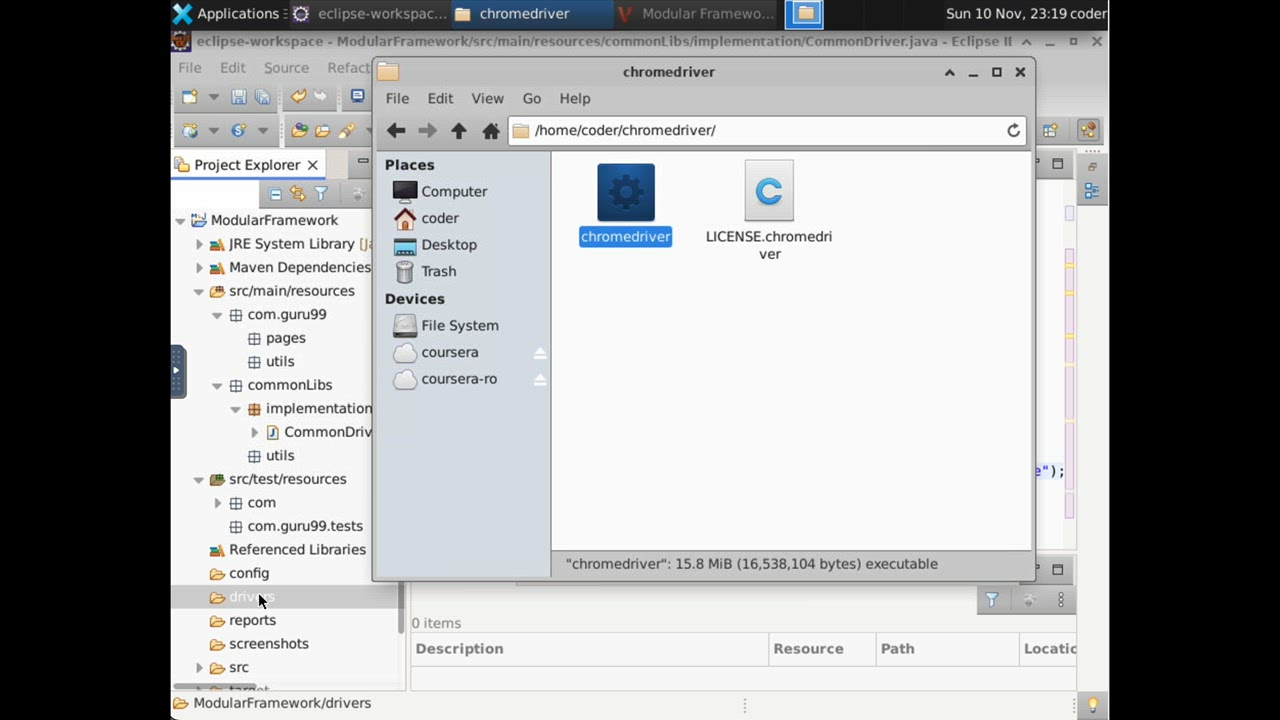Click the Problems view filter funnel icon

click(x=992, y=600)
